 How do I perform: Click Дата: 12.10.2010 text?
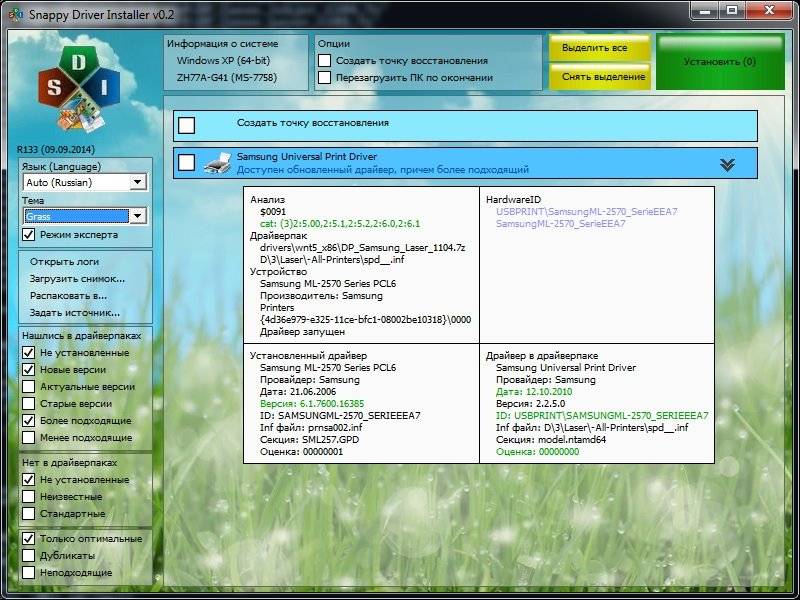click(534, 392)
